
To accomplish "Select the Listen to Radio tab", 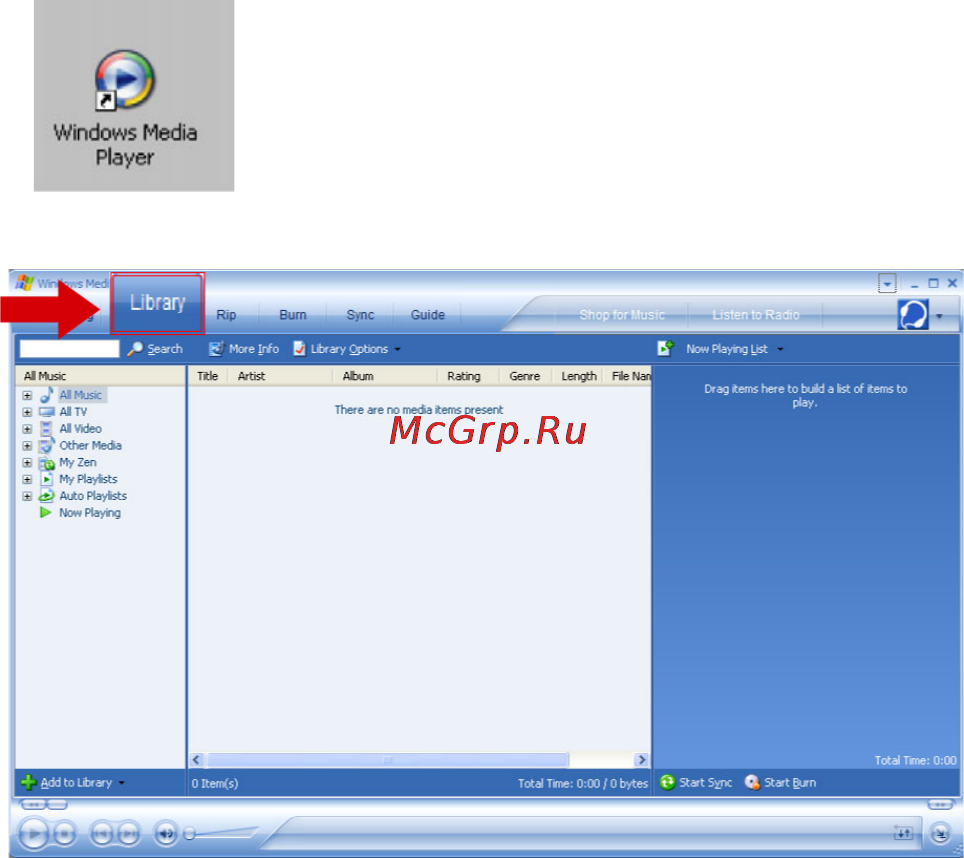I will click(x=756, y=315).
